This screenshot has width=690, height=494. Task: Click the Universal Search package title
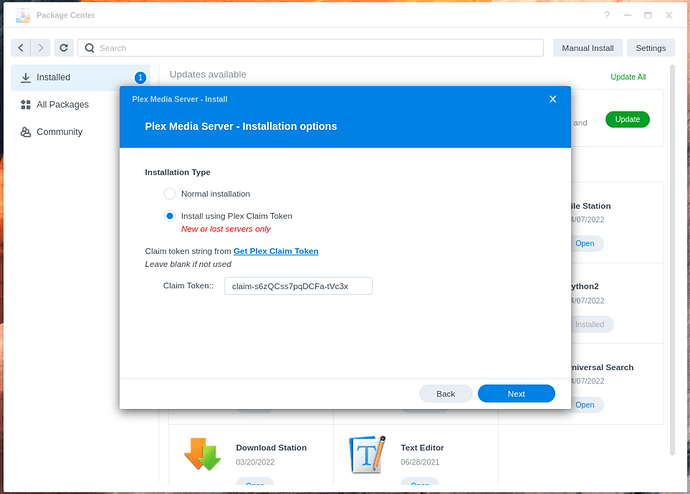pos(602,367)
